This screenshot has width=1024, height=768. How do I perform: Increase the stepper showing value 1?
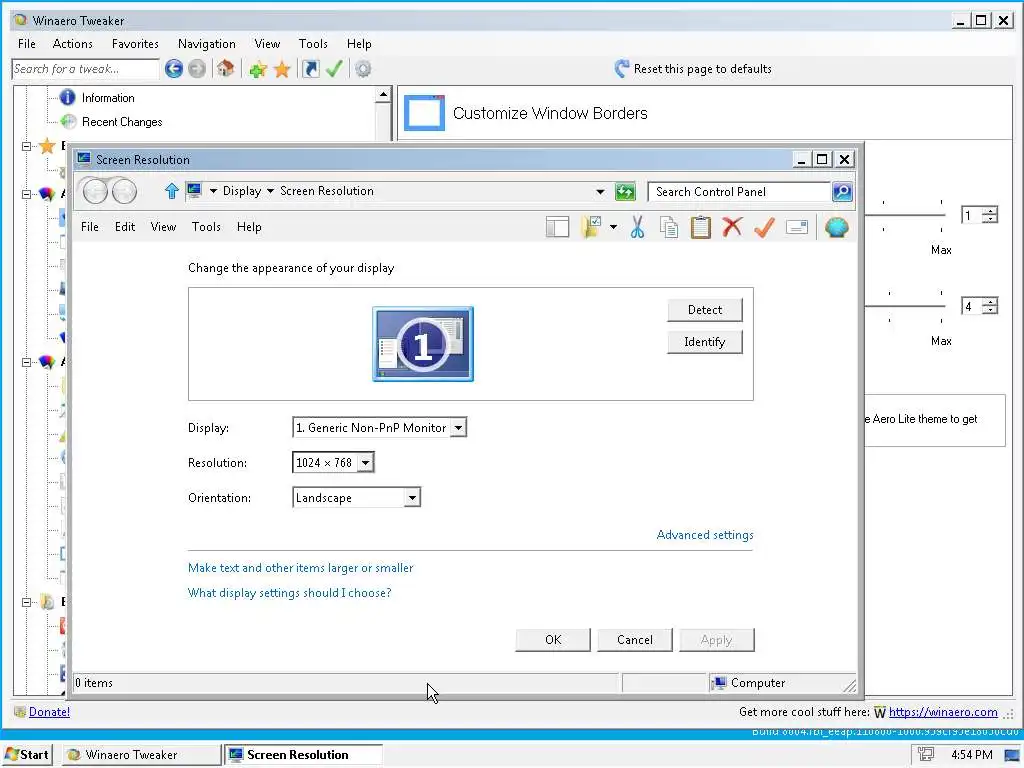[991, 211]
